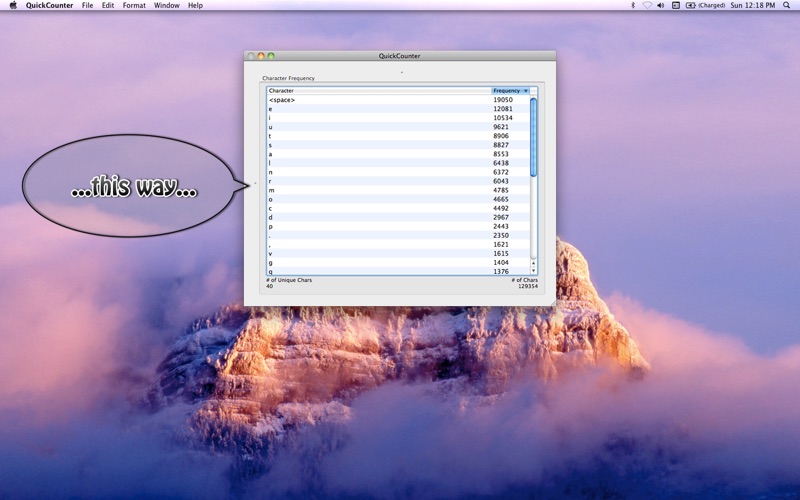This screenshot has height=500, width=800.
Task: Click the frequency value 10534
Action: click(x=503, y=118)
